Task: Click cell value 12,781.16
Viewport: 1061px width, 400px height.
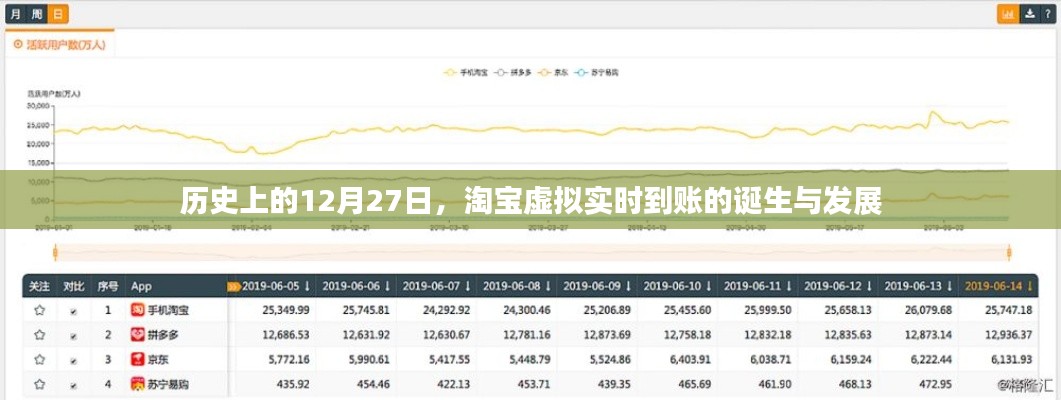Action: pyautogui.click(x=526, y=334)
